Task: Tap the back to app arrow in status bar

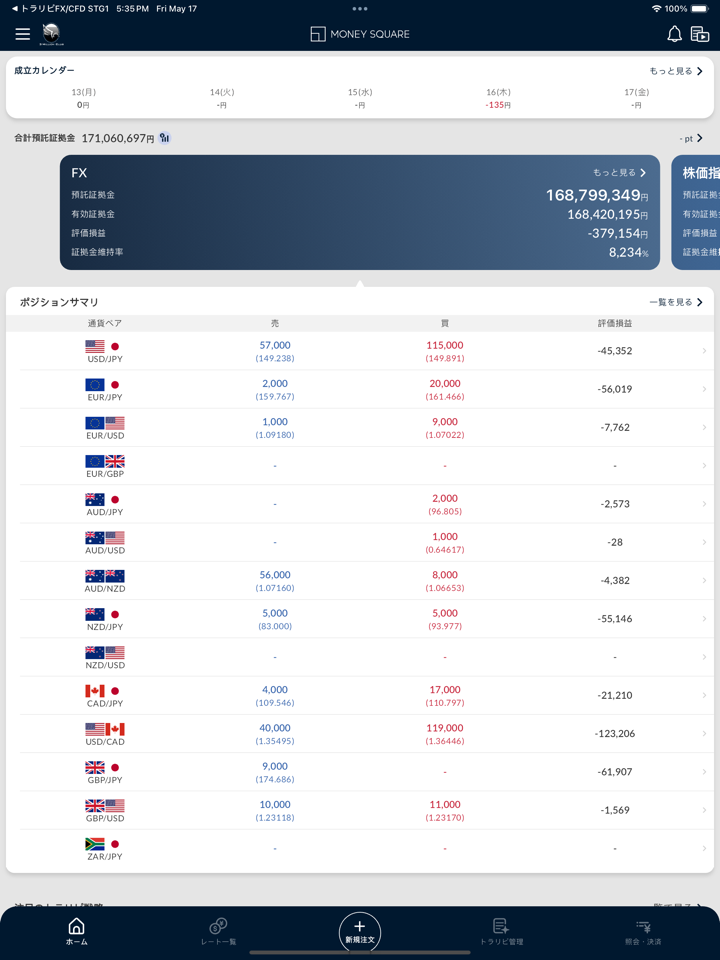Action: click(x=14, y=8)
